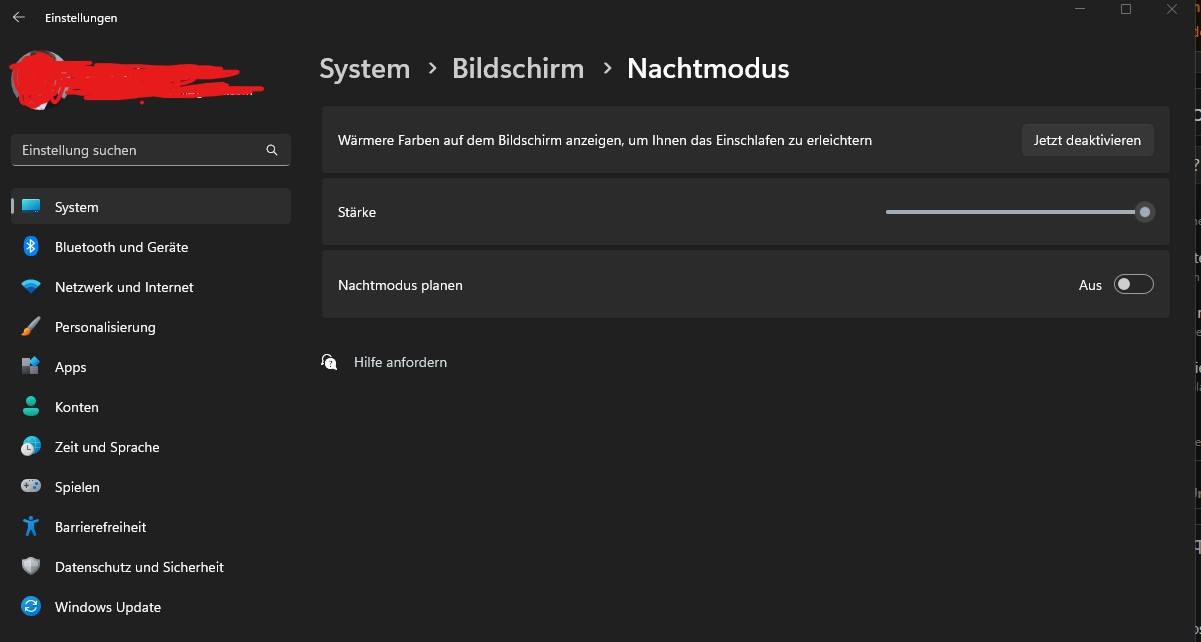This screenshot has width=1201, height=642.
Task: Click the Konten person icon
Action: (31, 407)
